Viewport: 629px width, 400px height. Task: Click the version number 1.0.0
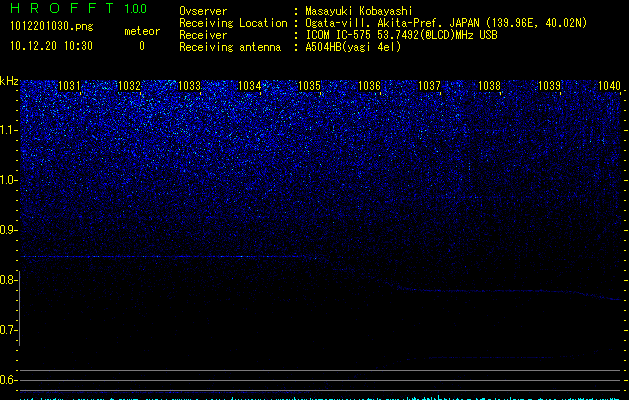pos(135,9)
